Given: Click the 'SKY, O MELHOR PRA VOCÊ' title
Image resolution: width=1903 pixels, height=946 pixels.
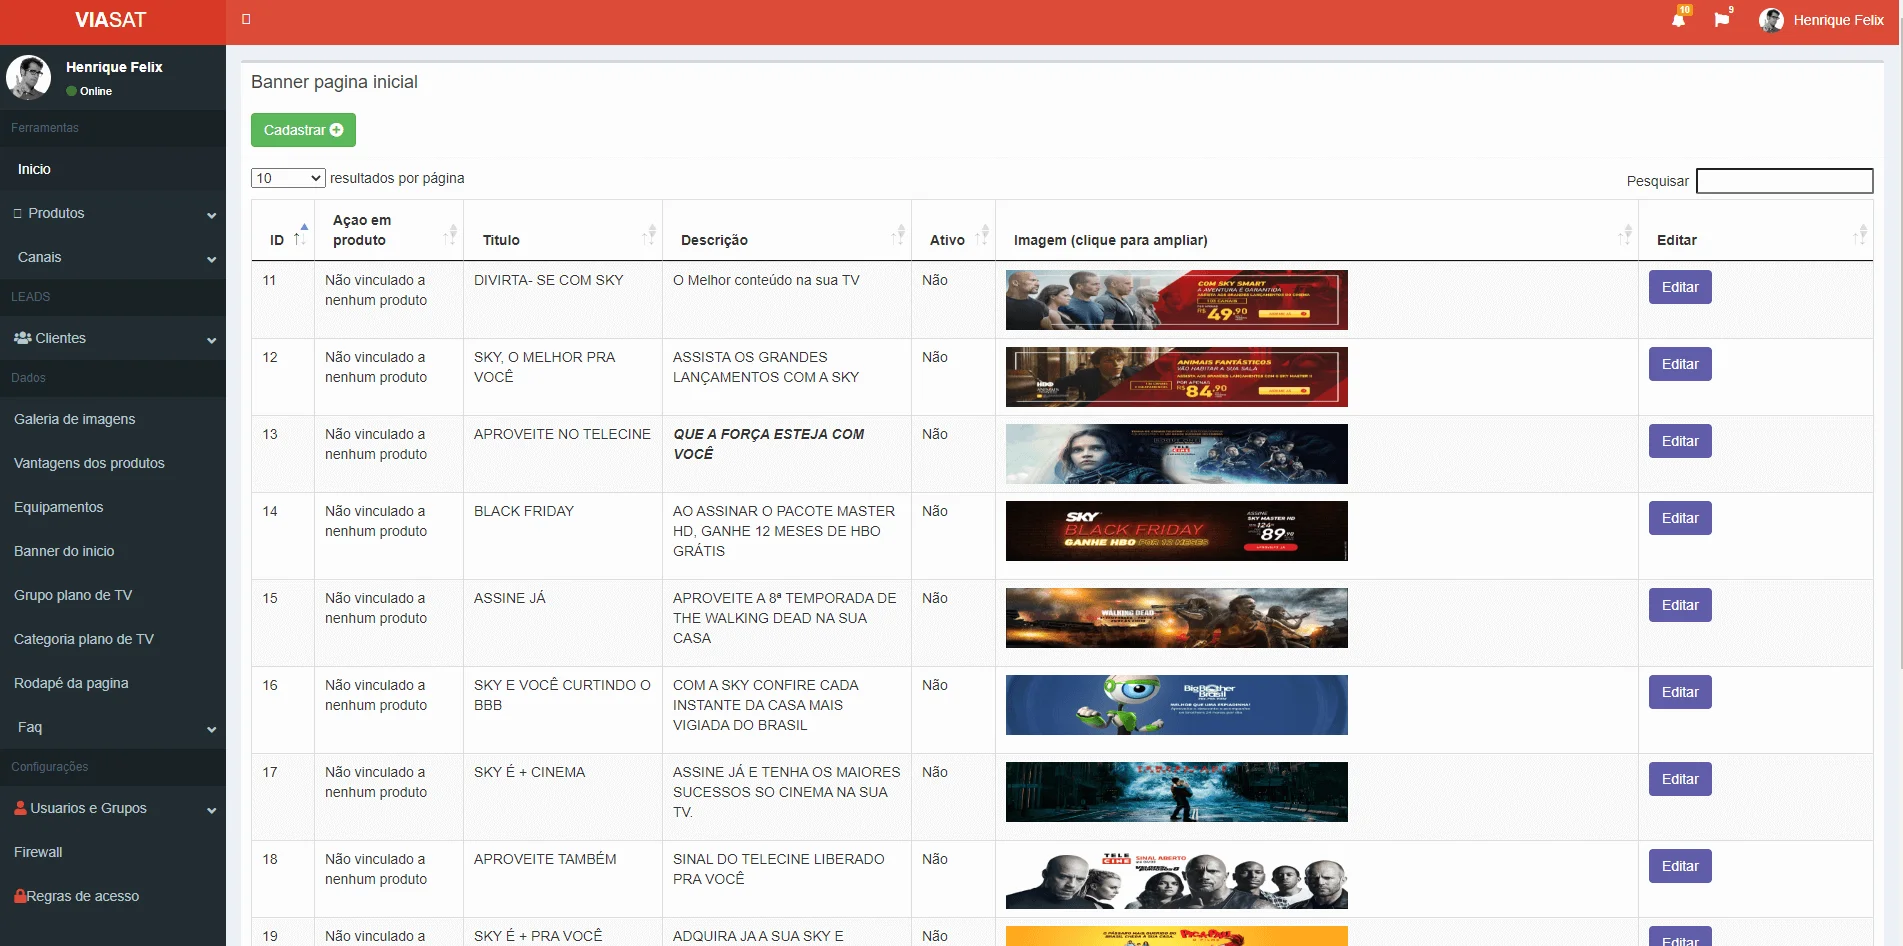Looking at the screenshot, I should point(545,367).
